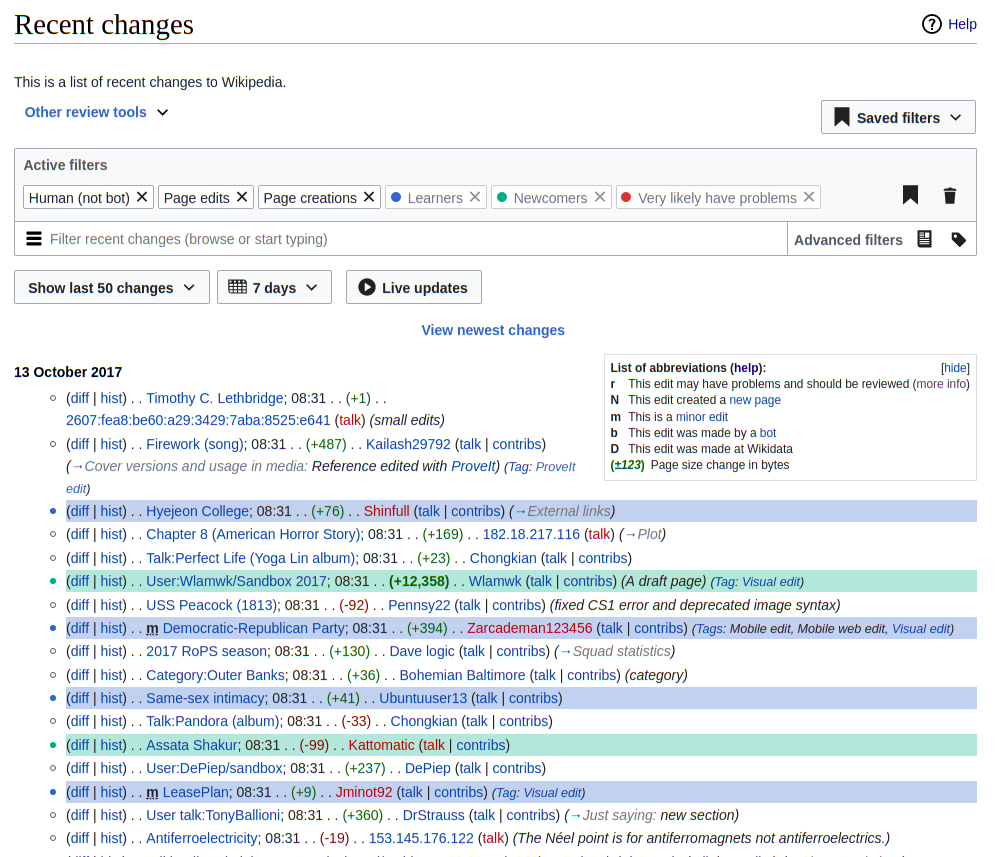Screen dimensions: 995x857
Task: Open the Show last 50 changes dropdown
Action: [x=112, y=287]
